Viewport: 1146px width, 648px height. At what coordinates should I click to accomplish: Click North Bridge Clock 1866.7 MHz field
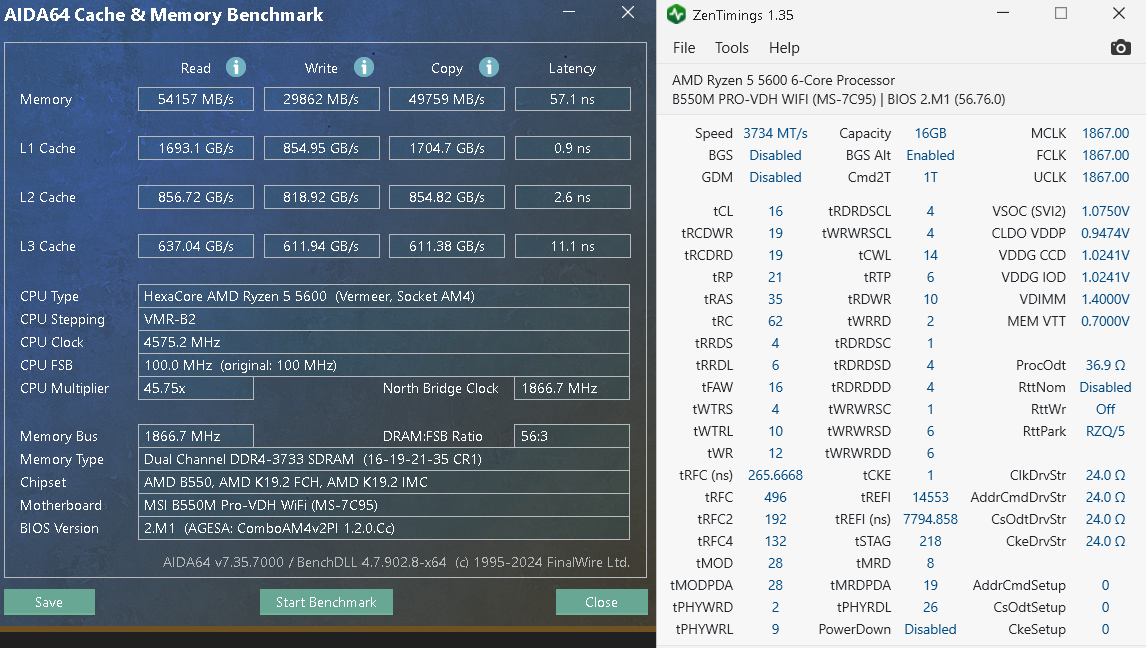tap(572, 388)
